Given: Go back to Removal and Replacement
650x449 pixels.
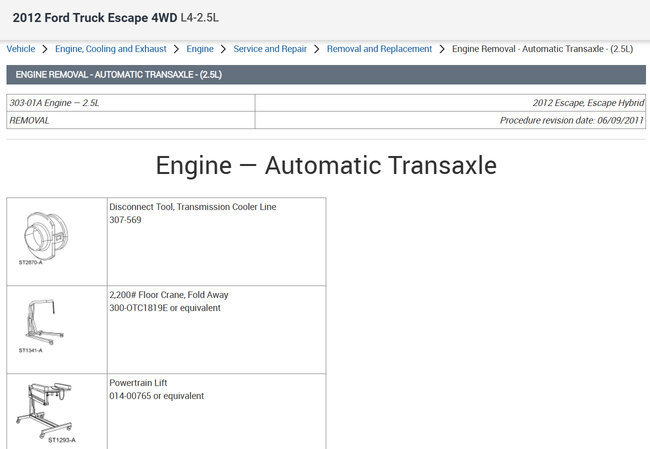Looking at the screenshot, I should click(379, 49).
